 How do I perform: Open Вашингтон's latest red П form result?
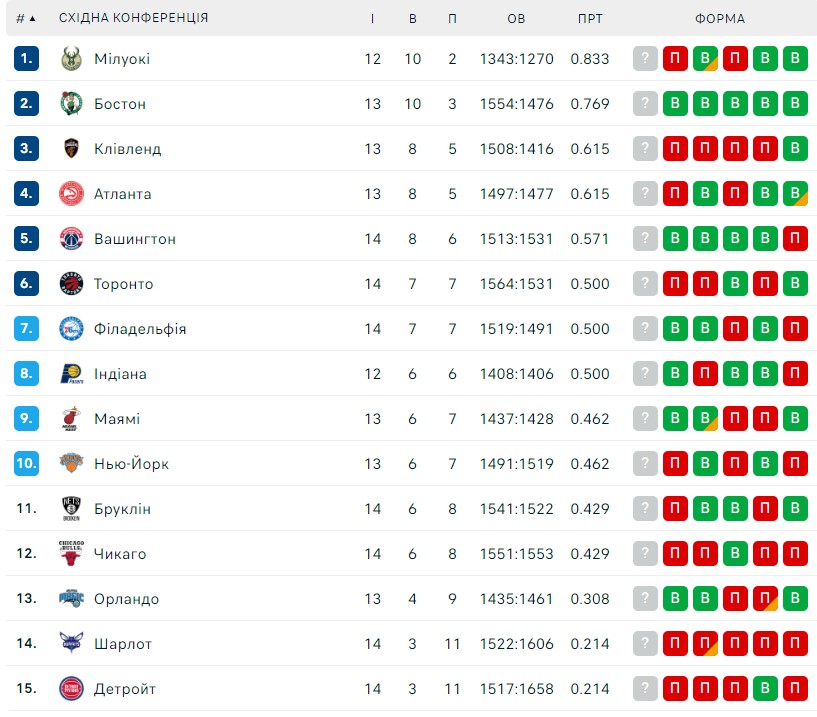(795, 239)
